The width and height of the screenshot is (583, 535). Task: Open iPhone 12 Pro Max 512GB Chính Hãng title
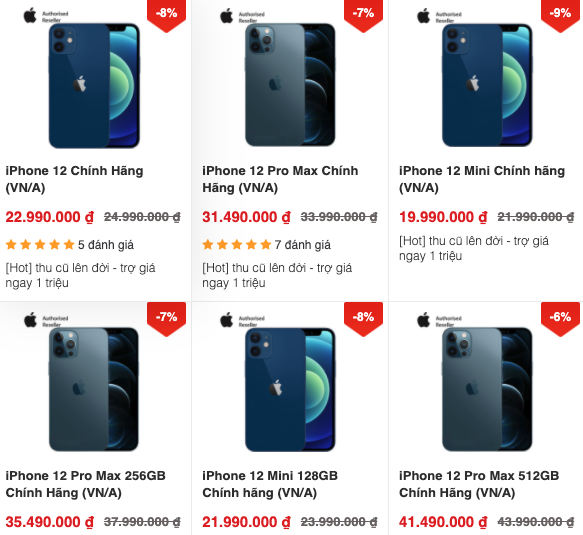coord(479,484)
